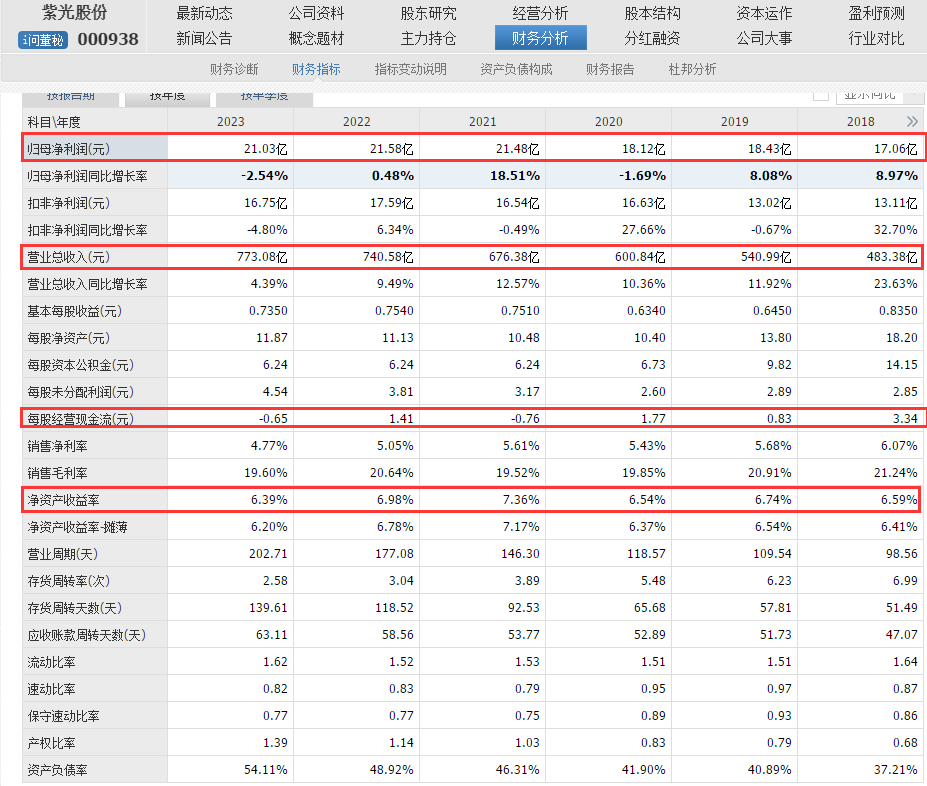This screenshot has height=786, width=927.
Task: Select the 速动比率 row label
Action: (x=51, y=689)
